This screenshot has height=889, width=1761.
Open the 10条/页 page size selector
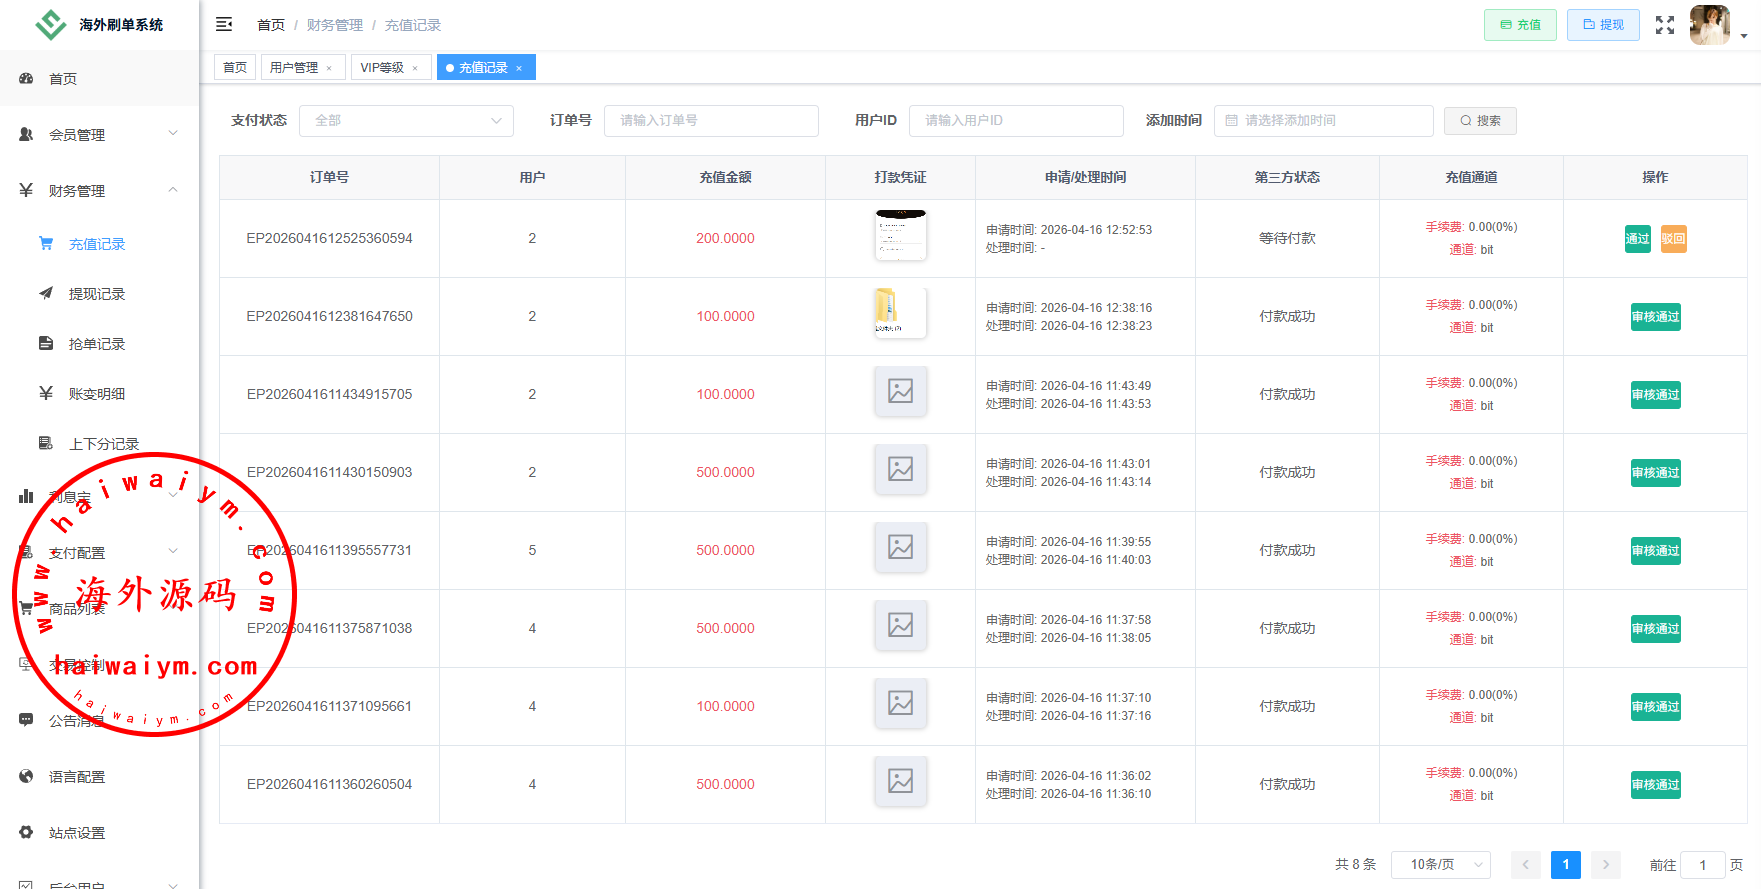[x=1440, y=865]
